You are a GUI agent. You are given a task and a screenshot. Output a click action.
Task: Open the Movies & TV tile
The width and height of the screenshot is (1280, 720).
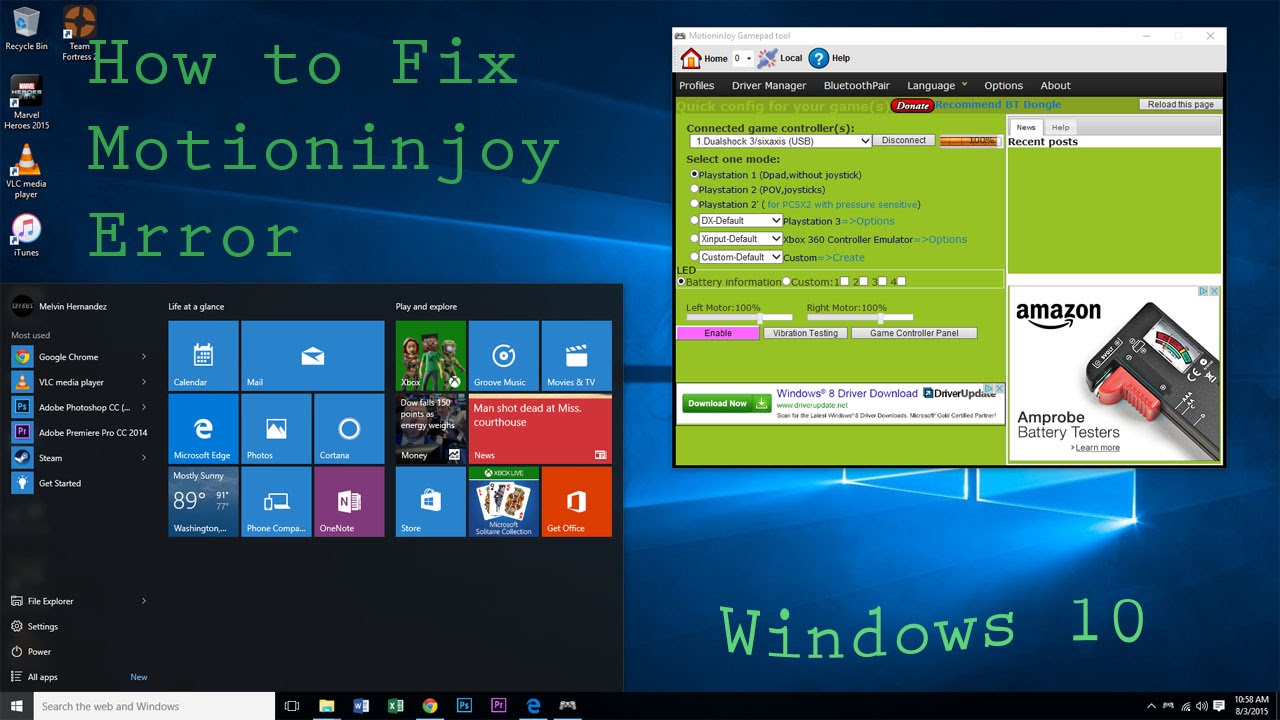tap(576, 356)
